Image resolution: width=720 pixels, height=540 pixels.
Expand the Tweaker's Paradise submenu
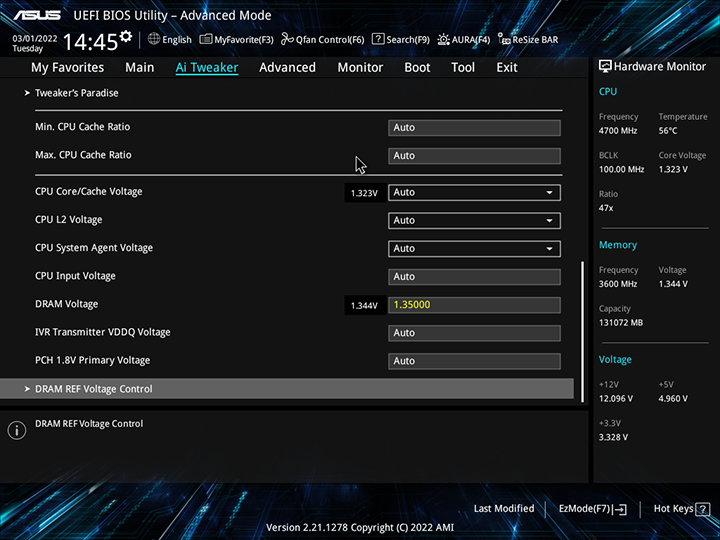(x=76, y=93)
